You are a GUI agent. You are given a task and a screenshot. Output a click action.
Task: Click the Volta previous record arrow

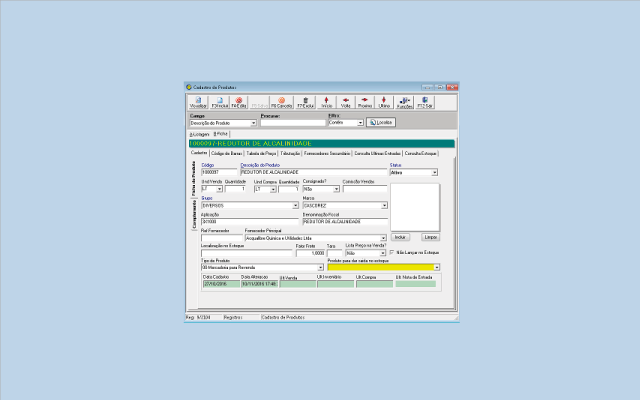point(345,101)
